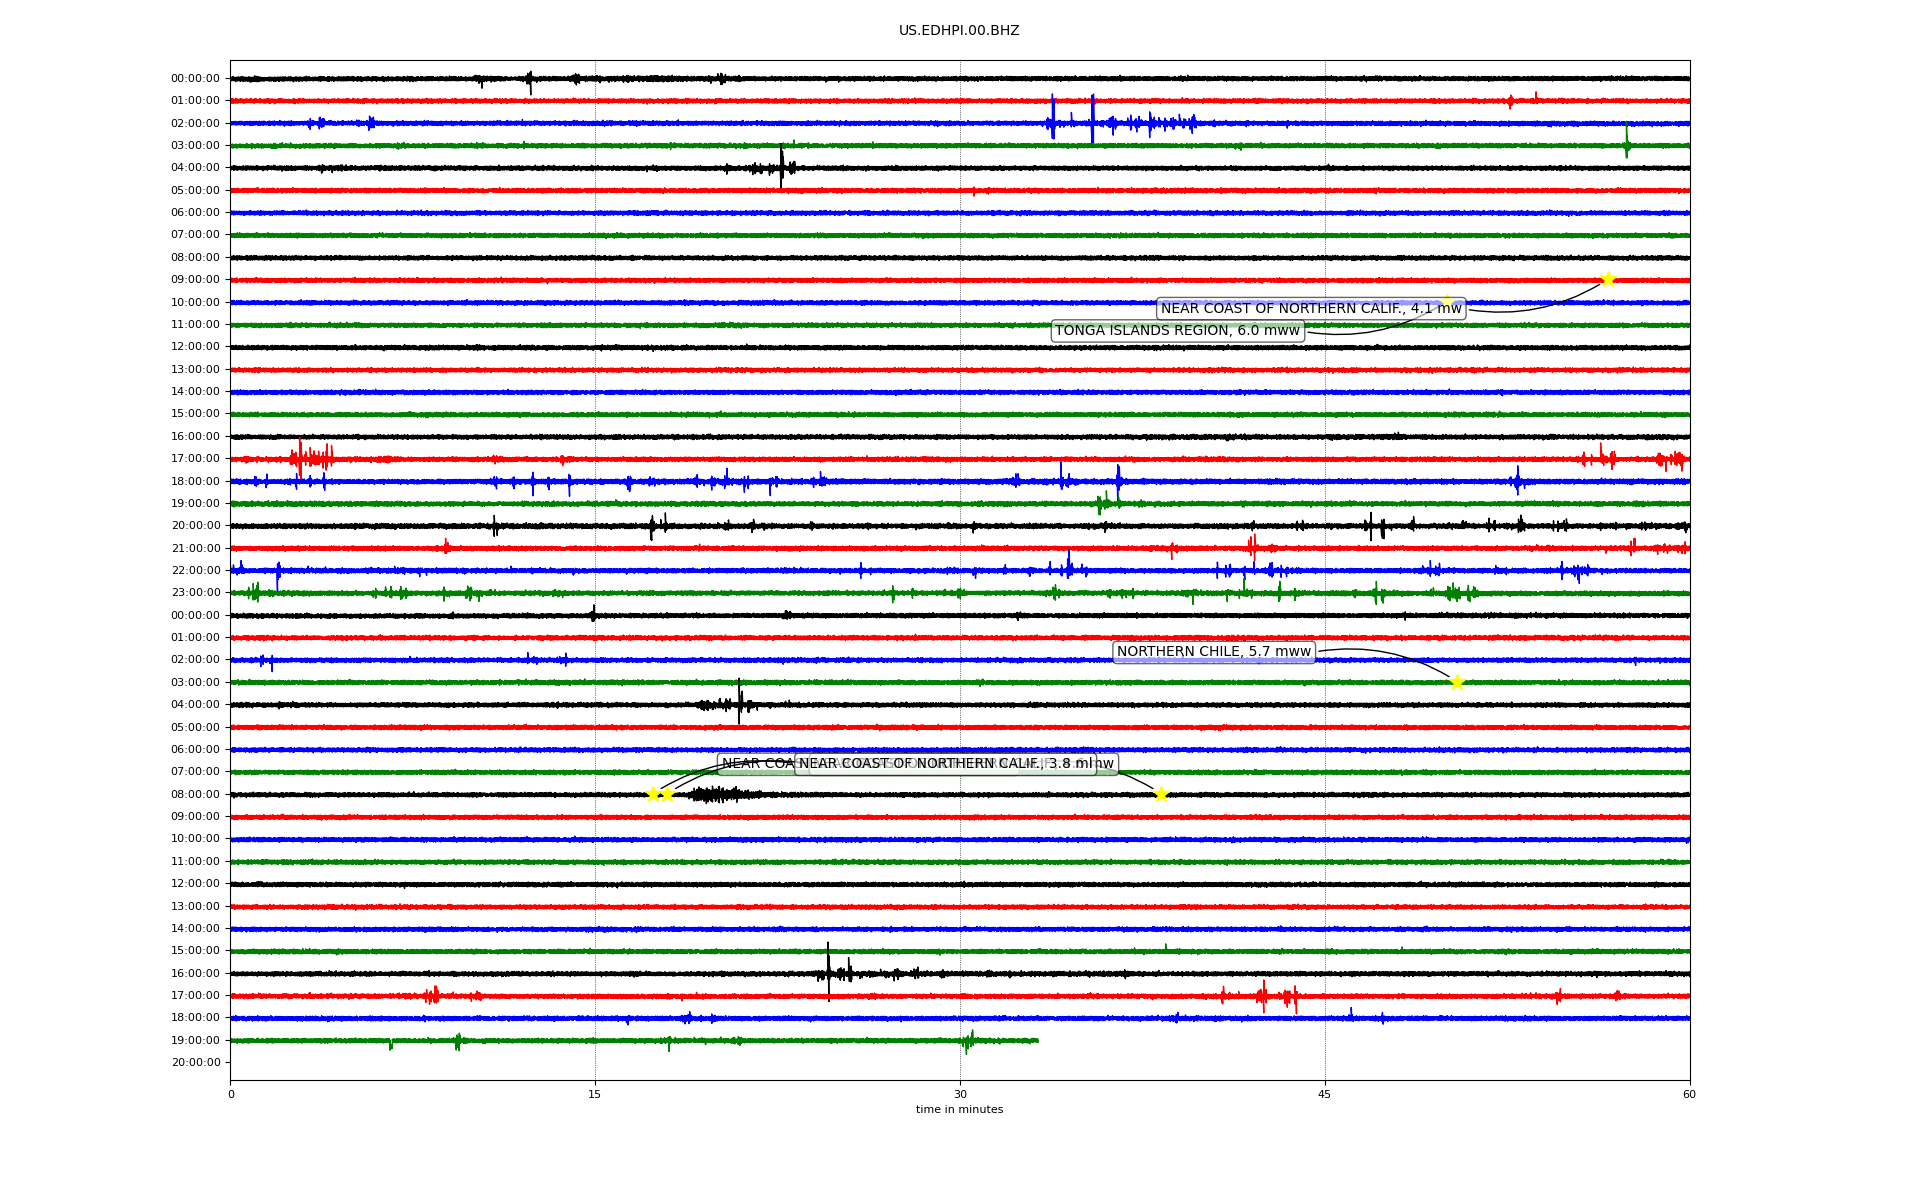Click the US.EDHPI.00.BHZ plot title
The height and width of the screenshot is (1200, 1920).
coord(959,31)
